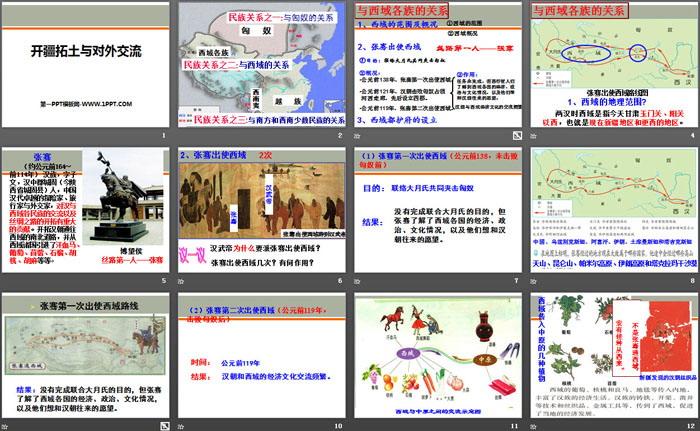Select slide 12 with plant illustrations

coord(614,356)
